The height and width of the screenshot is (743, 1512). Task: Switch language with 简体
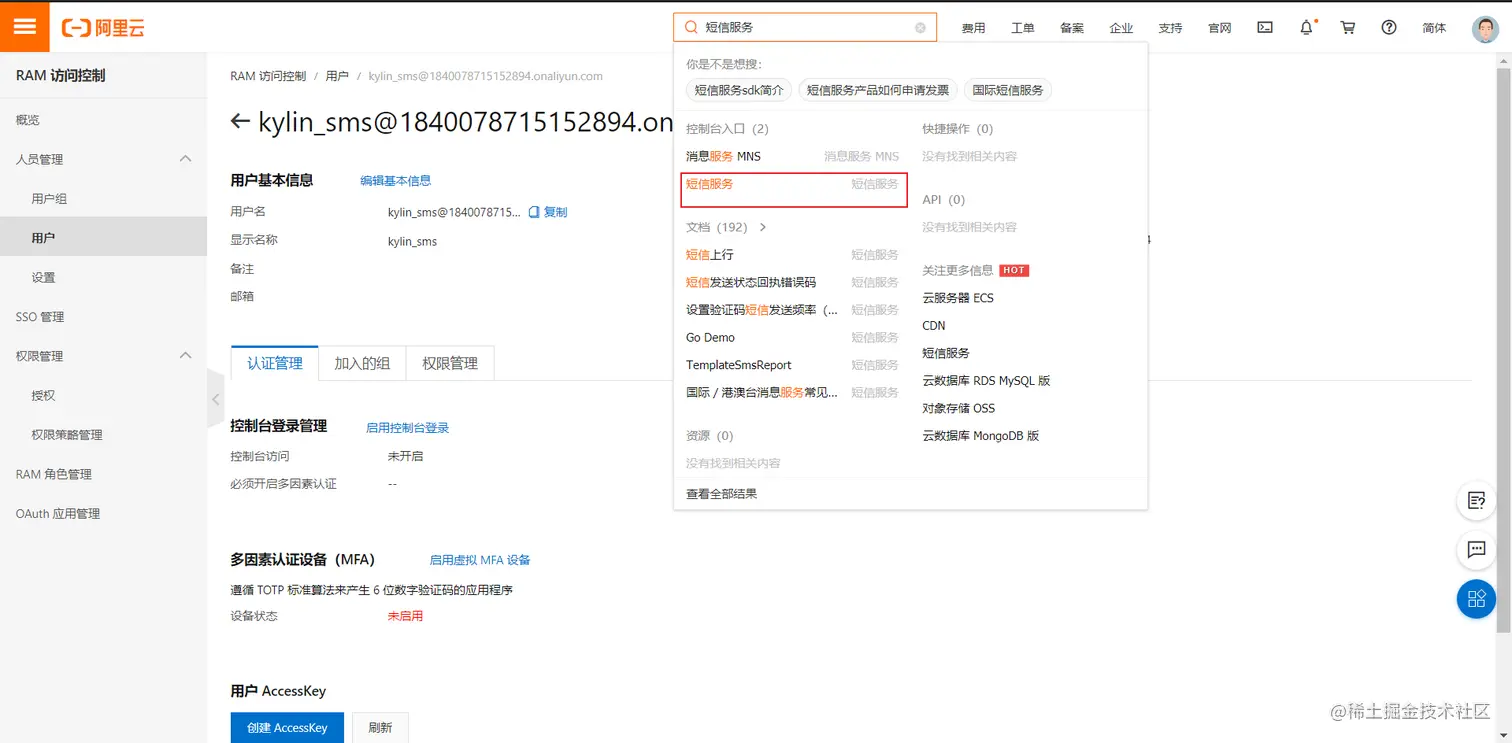[1434, 28]
